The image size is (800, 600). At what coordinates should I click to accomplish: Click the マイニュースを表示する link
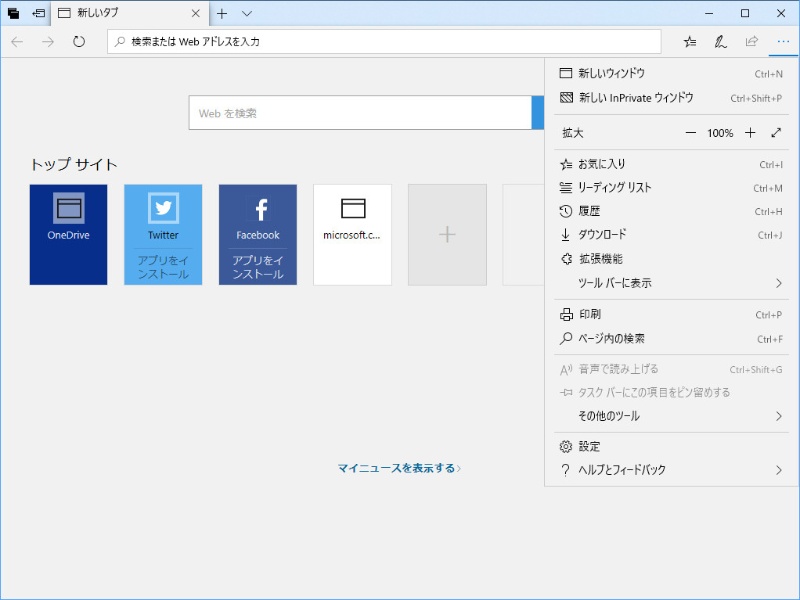399,468
